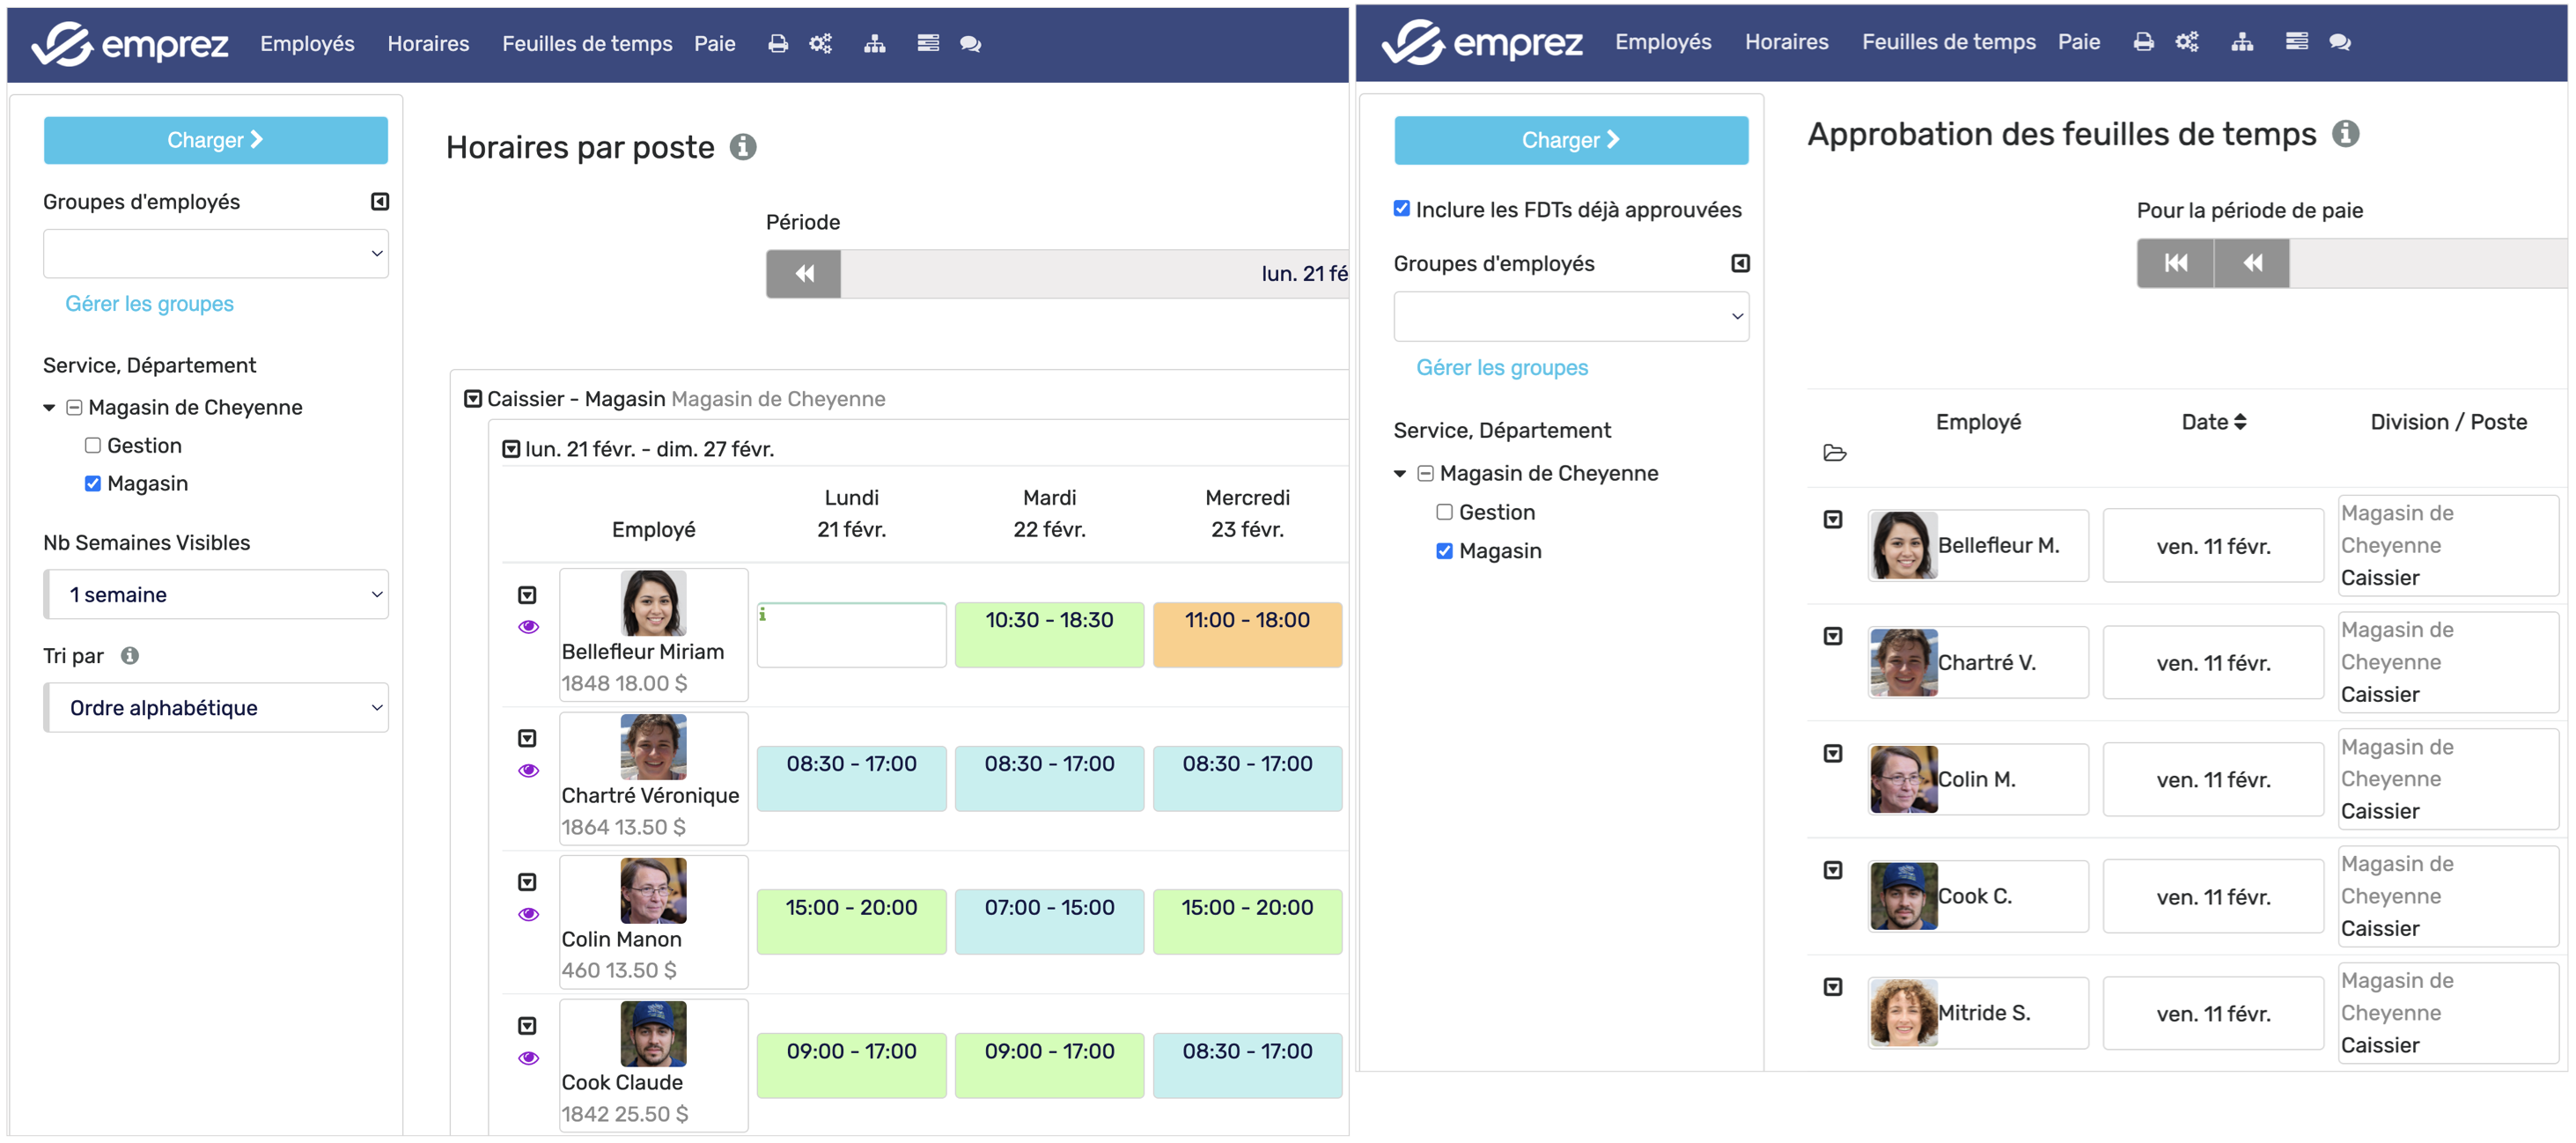Collapse the Caissier - Magasin section
The image size is (2576, 1143).
[473, 400]
